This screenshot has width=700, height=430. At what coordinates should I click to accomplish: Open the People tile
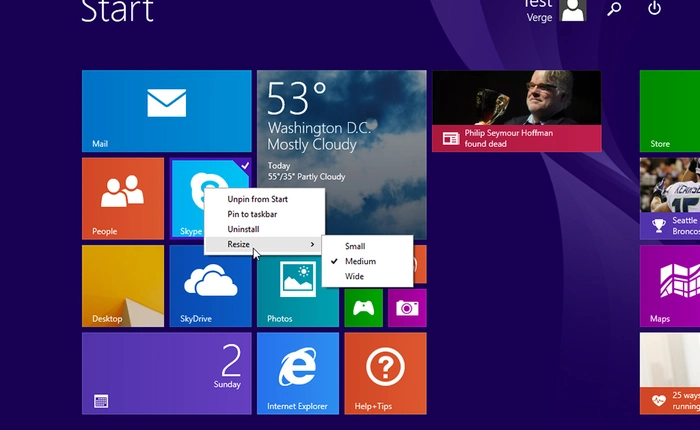(x=123, y=198)
